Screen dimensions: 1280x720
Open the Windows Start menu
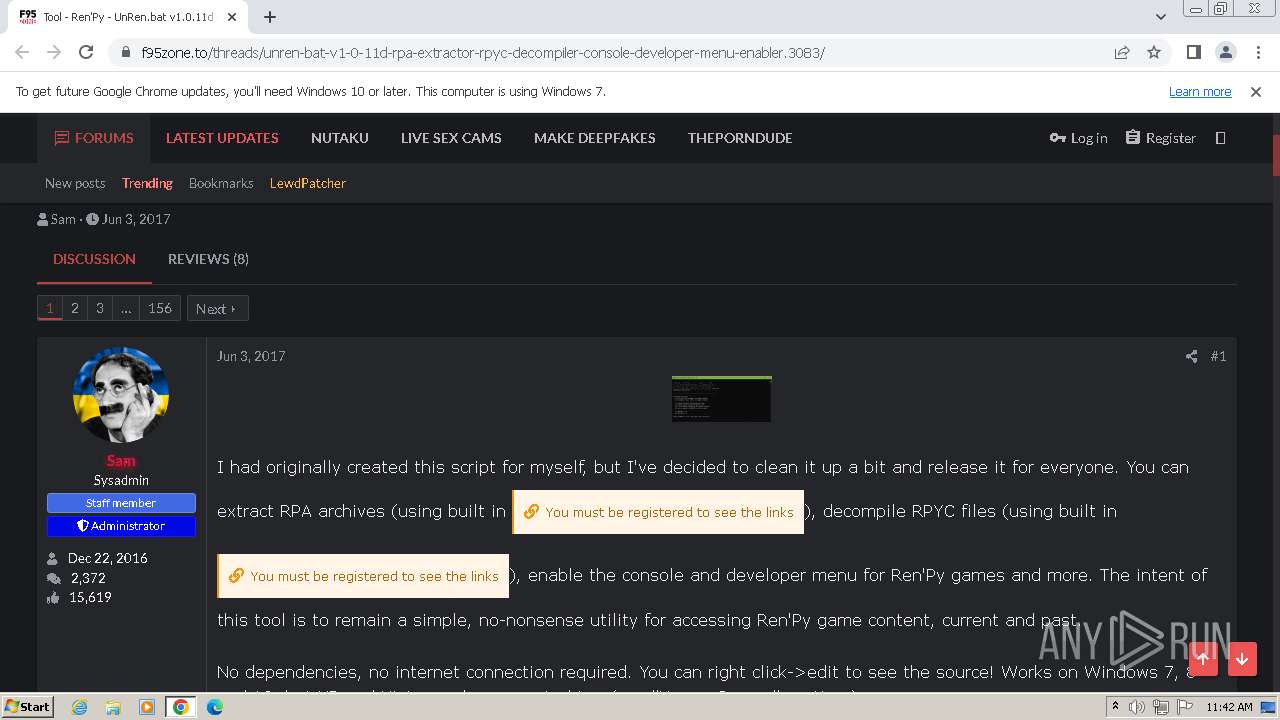[27, 707]
